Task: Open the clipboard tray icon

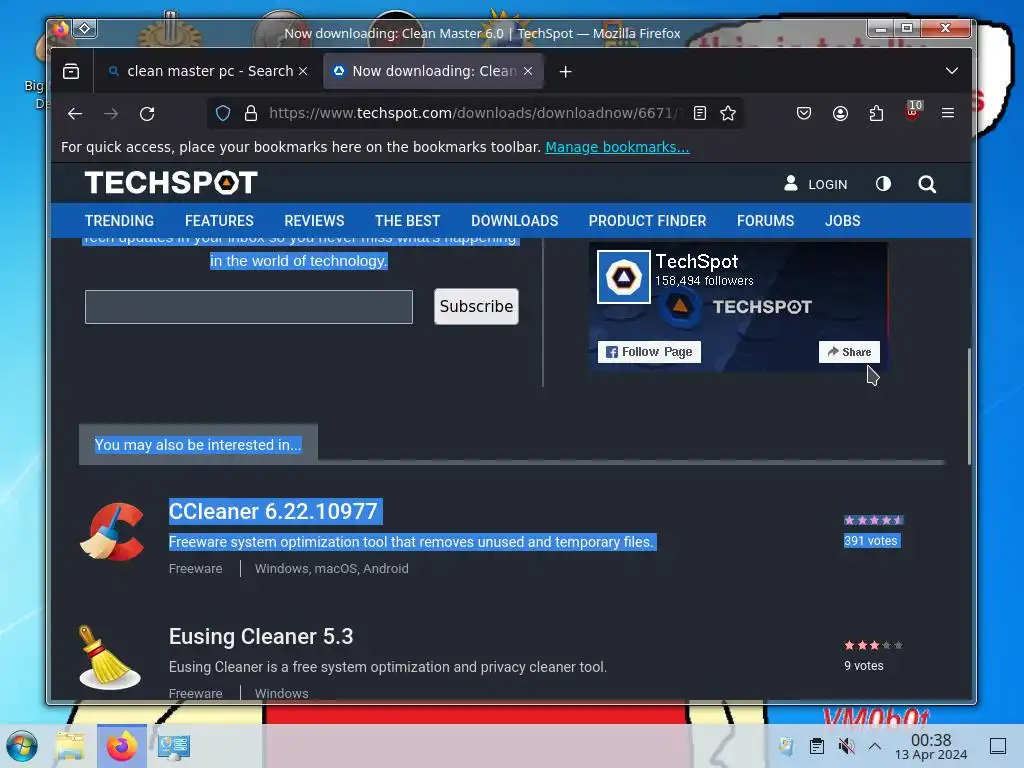Action: 816,746
